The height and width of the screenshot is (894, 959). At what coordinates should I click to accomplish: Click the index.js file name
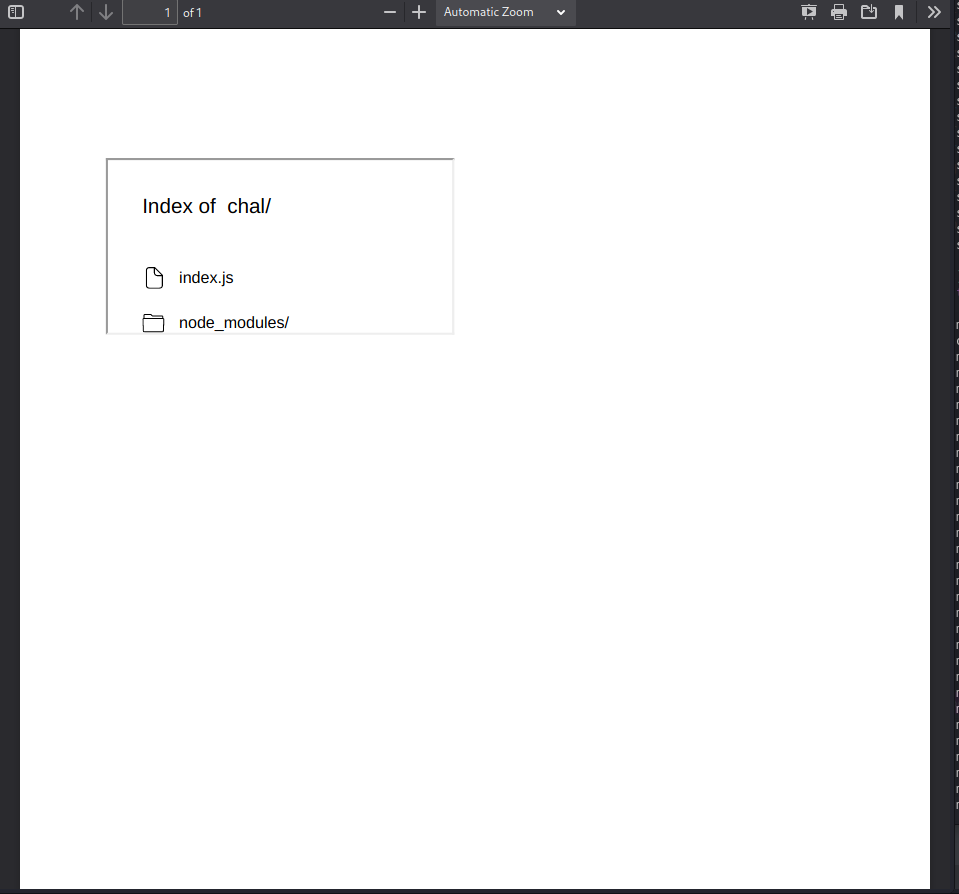pos(206,278)
